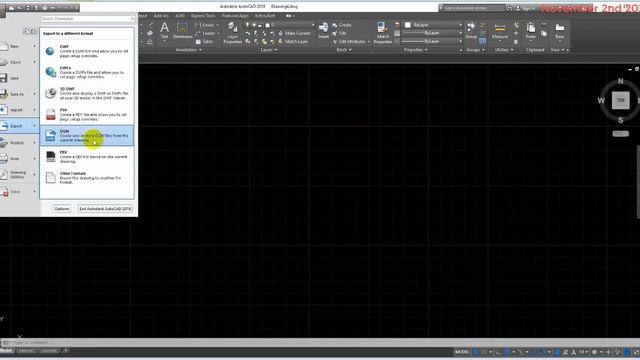This screenshot has width=640, height=360.
Task: Open the ByLayer color dropdown
Action: click(x=433, y=25)
